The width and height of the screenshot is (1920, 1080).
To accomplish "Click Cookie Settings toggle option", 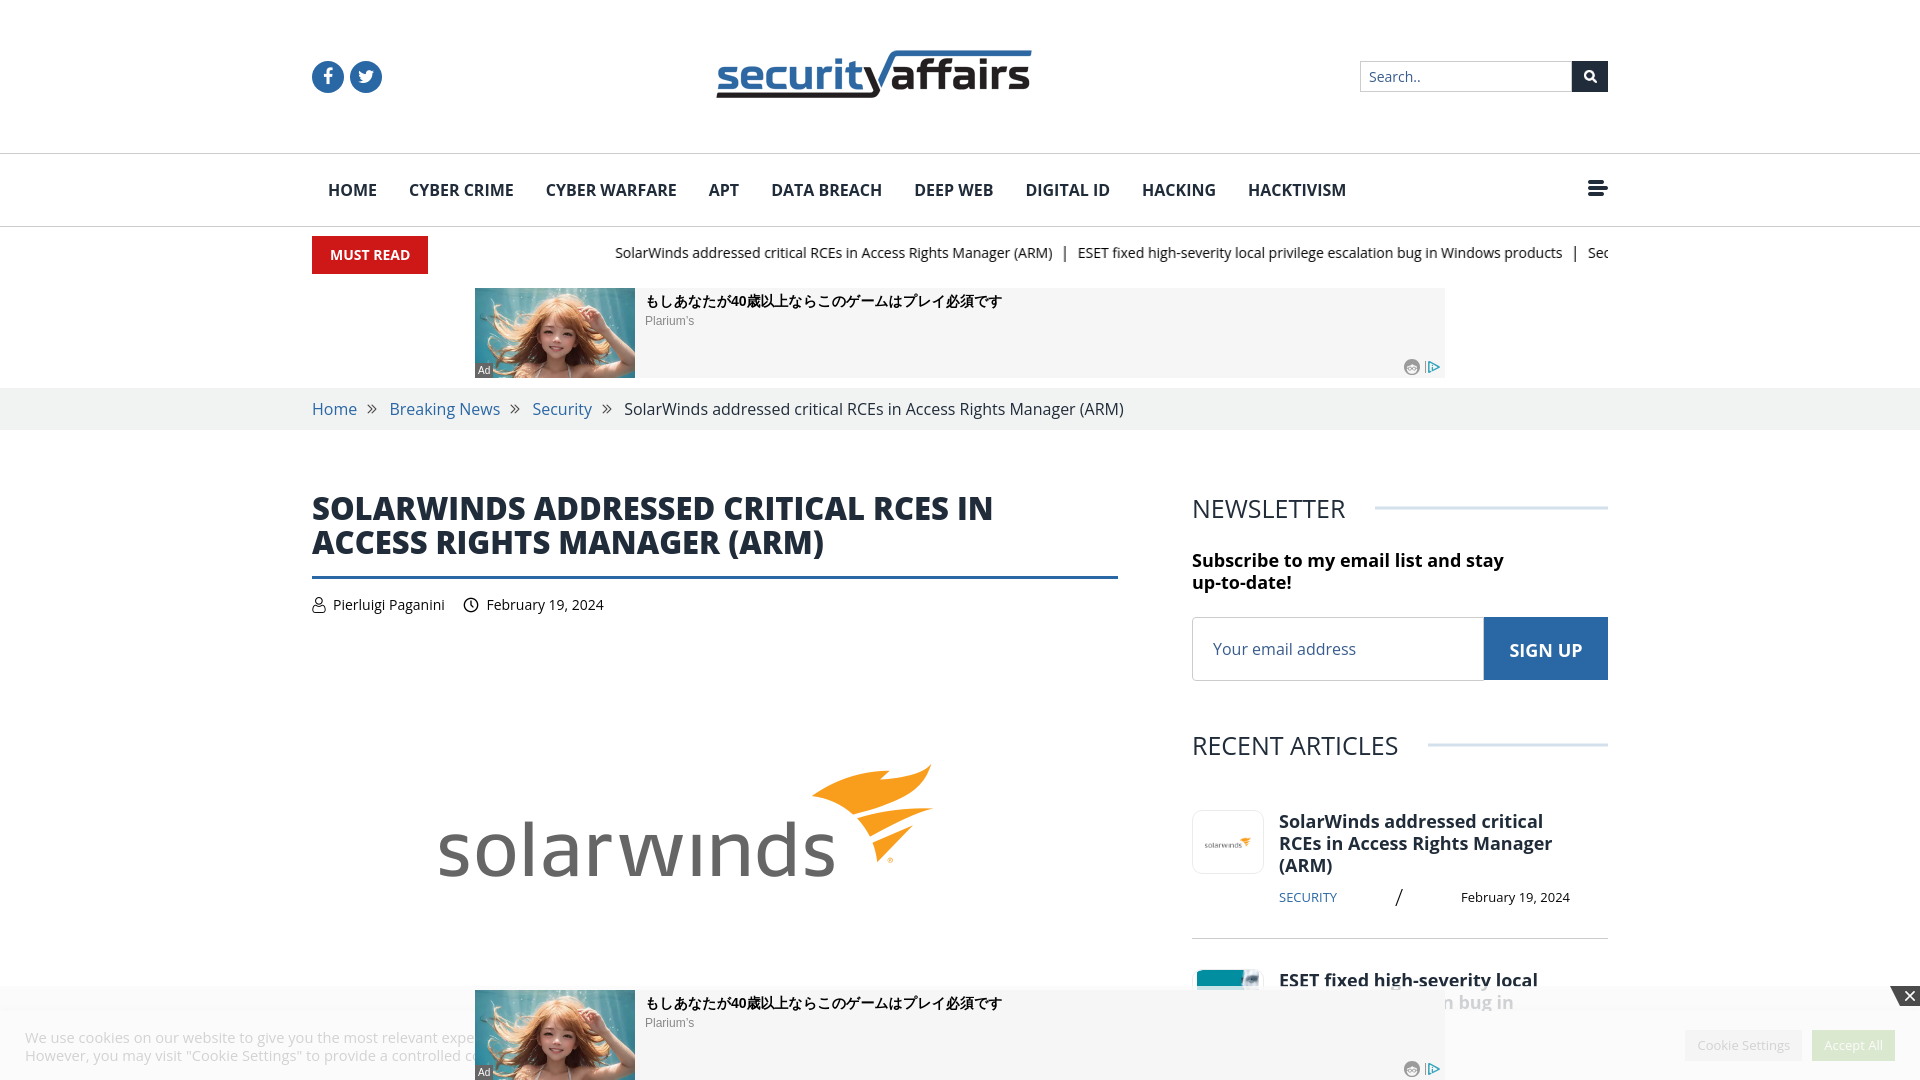I will tap(1743, 1044).
